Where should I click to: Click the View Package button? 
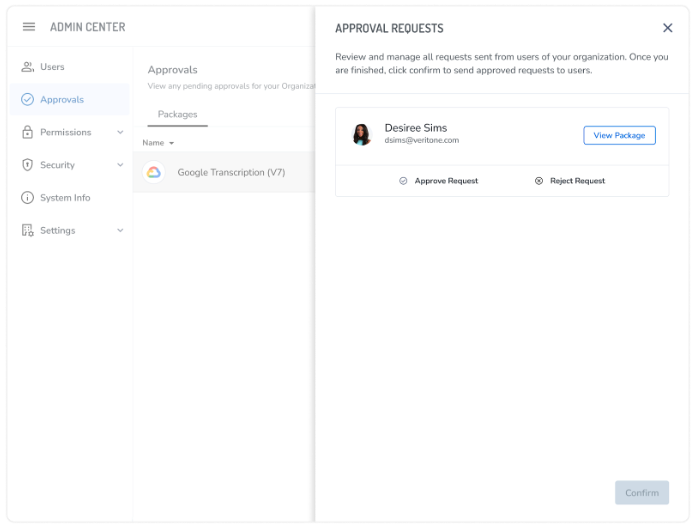point(619,135)
